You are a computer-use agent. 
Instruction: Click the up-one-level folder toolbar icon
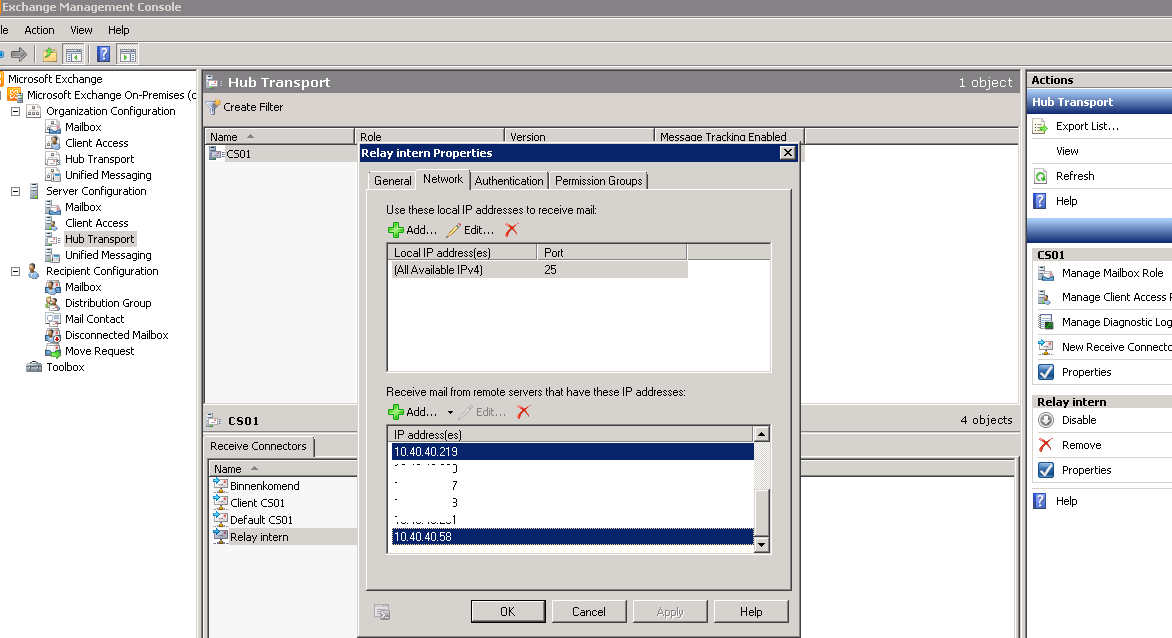tap(50, 55)
